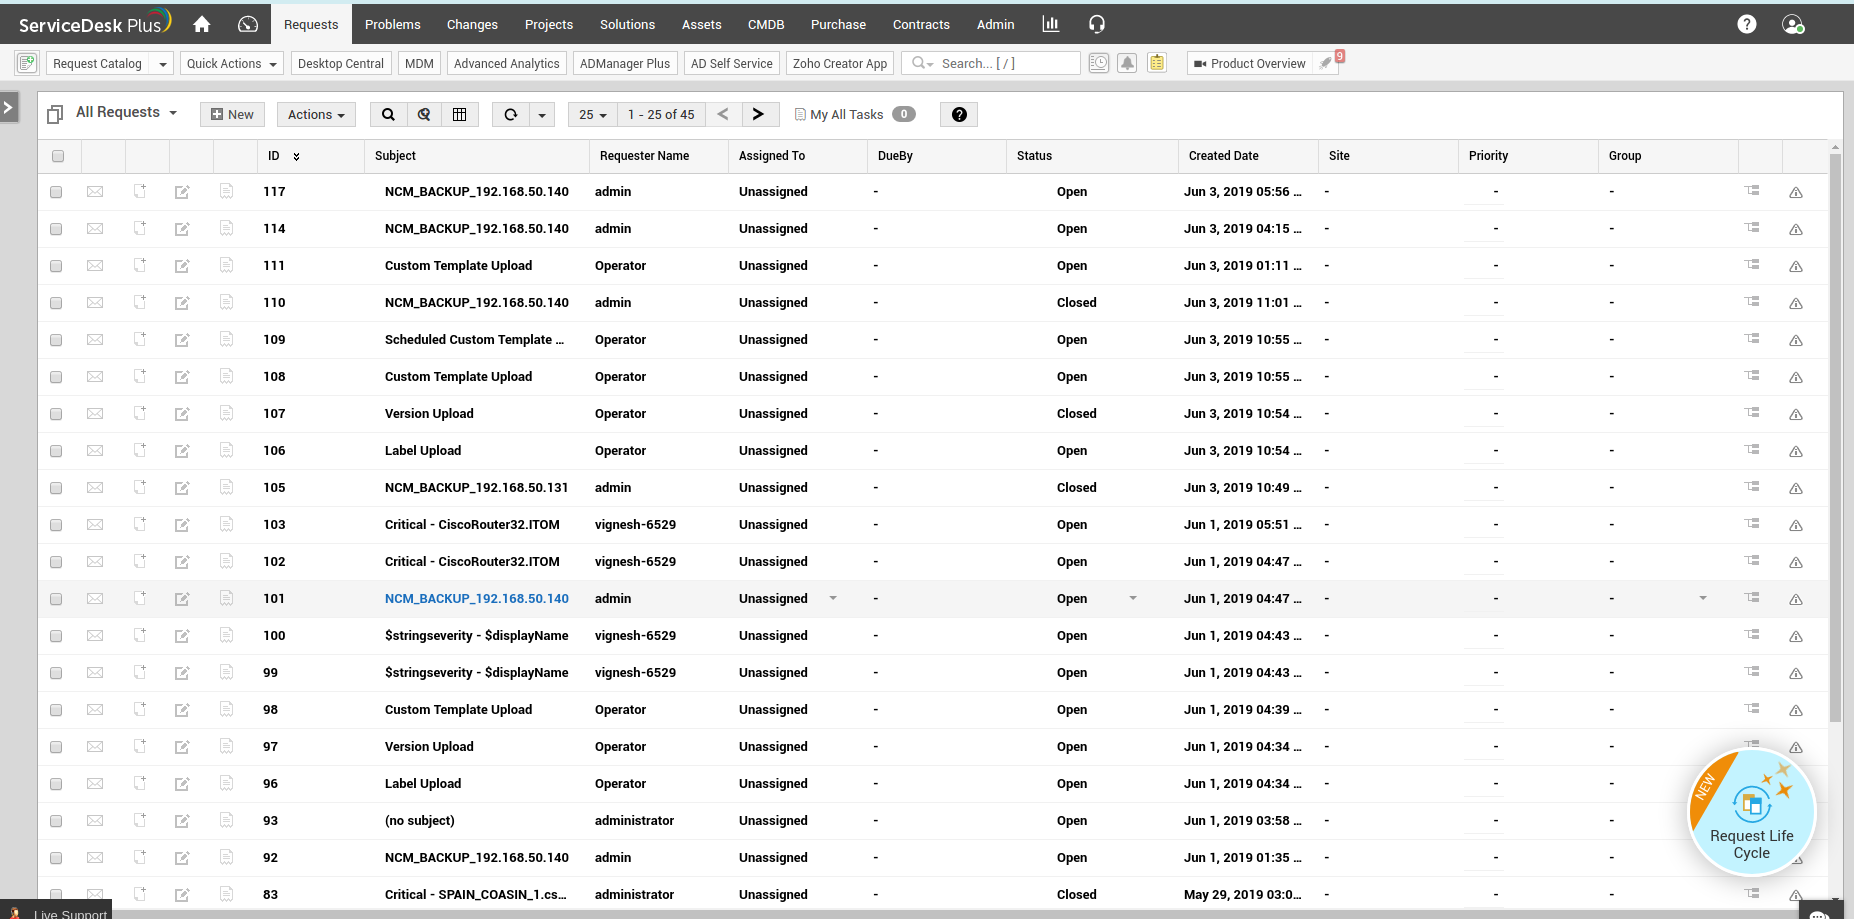1854x919 pixels.
Task: Click the headset support icon
Action: (x=1097, y=24)
